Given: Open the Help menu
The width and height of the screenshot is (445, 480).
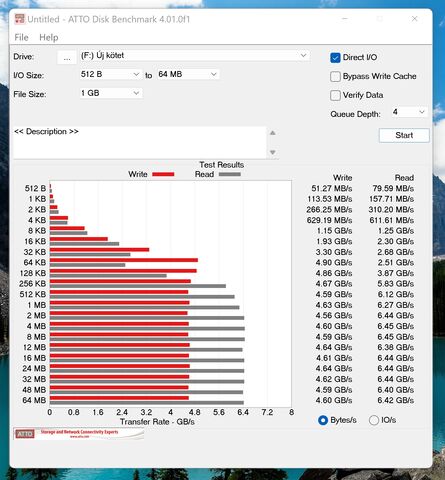Looking at the screenshot, I should pyautogui.click(x=49, y=37).
